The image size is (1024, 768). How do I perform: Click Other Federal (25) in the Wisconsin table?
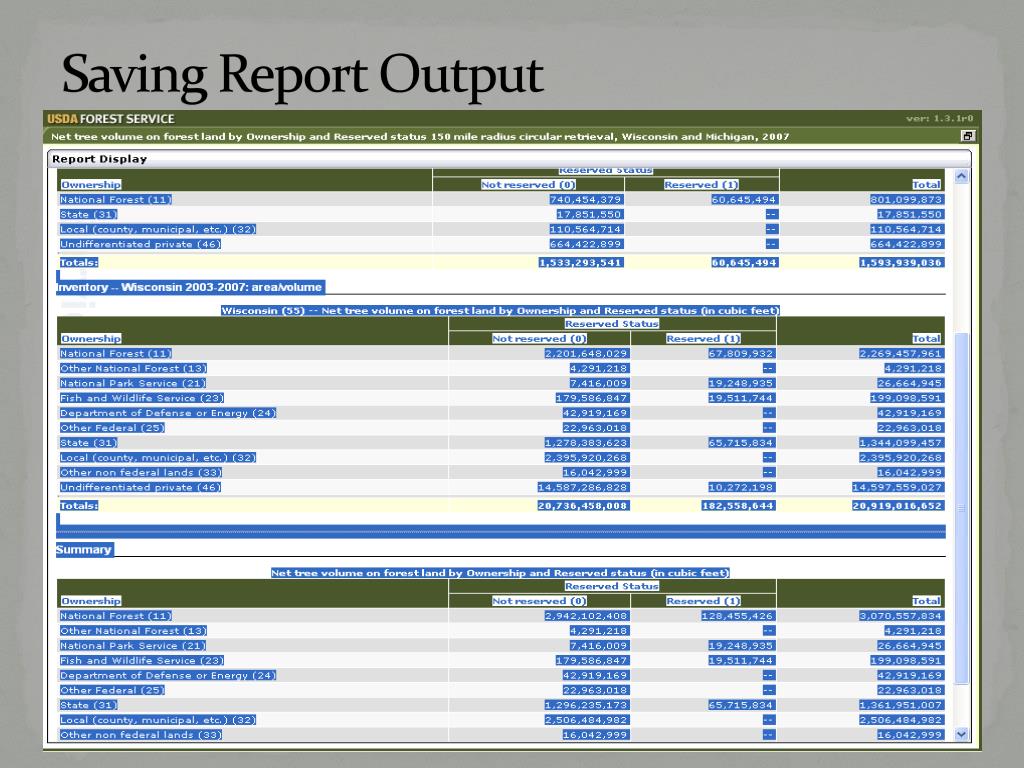tap(112, 428)
